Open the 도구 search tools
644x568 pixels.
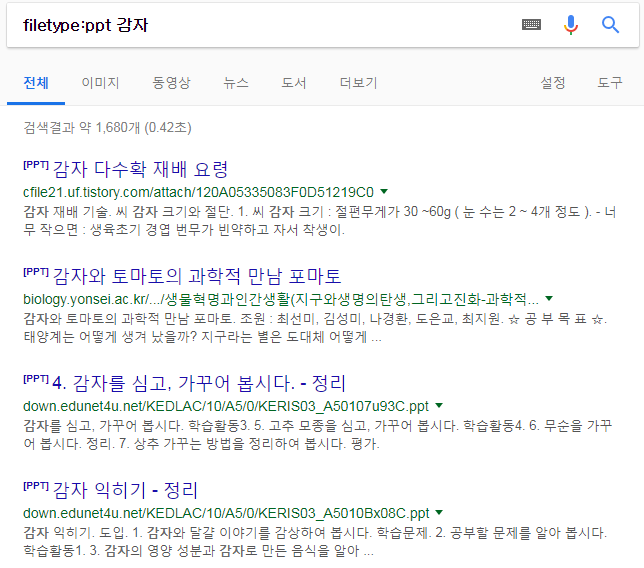[x=610, y=83]
